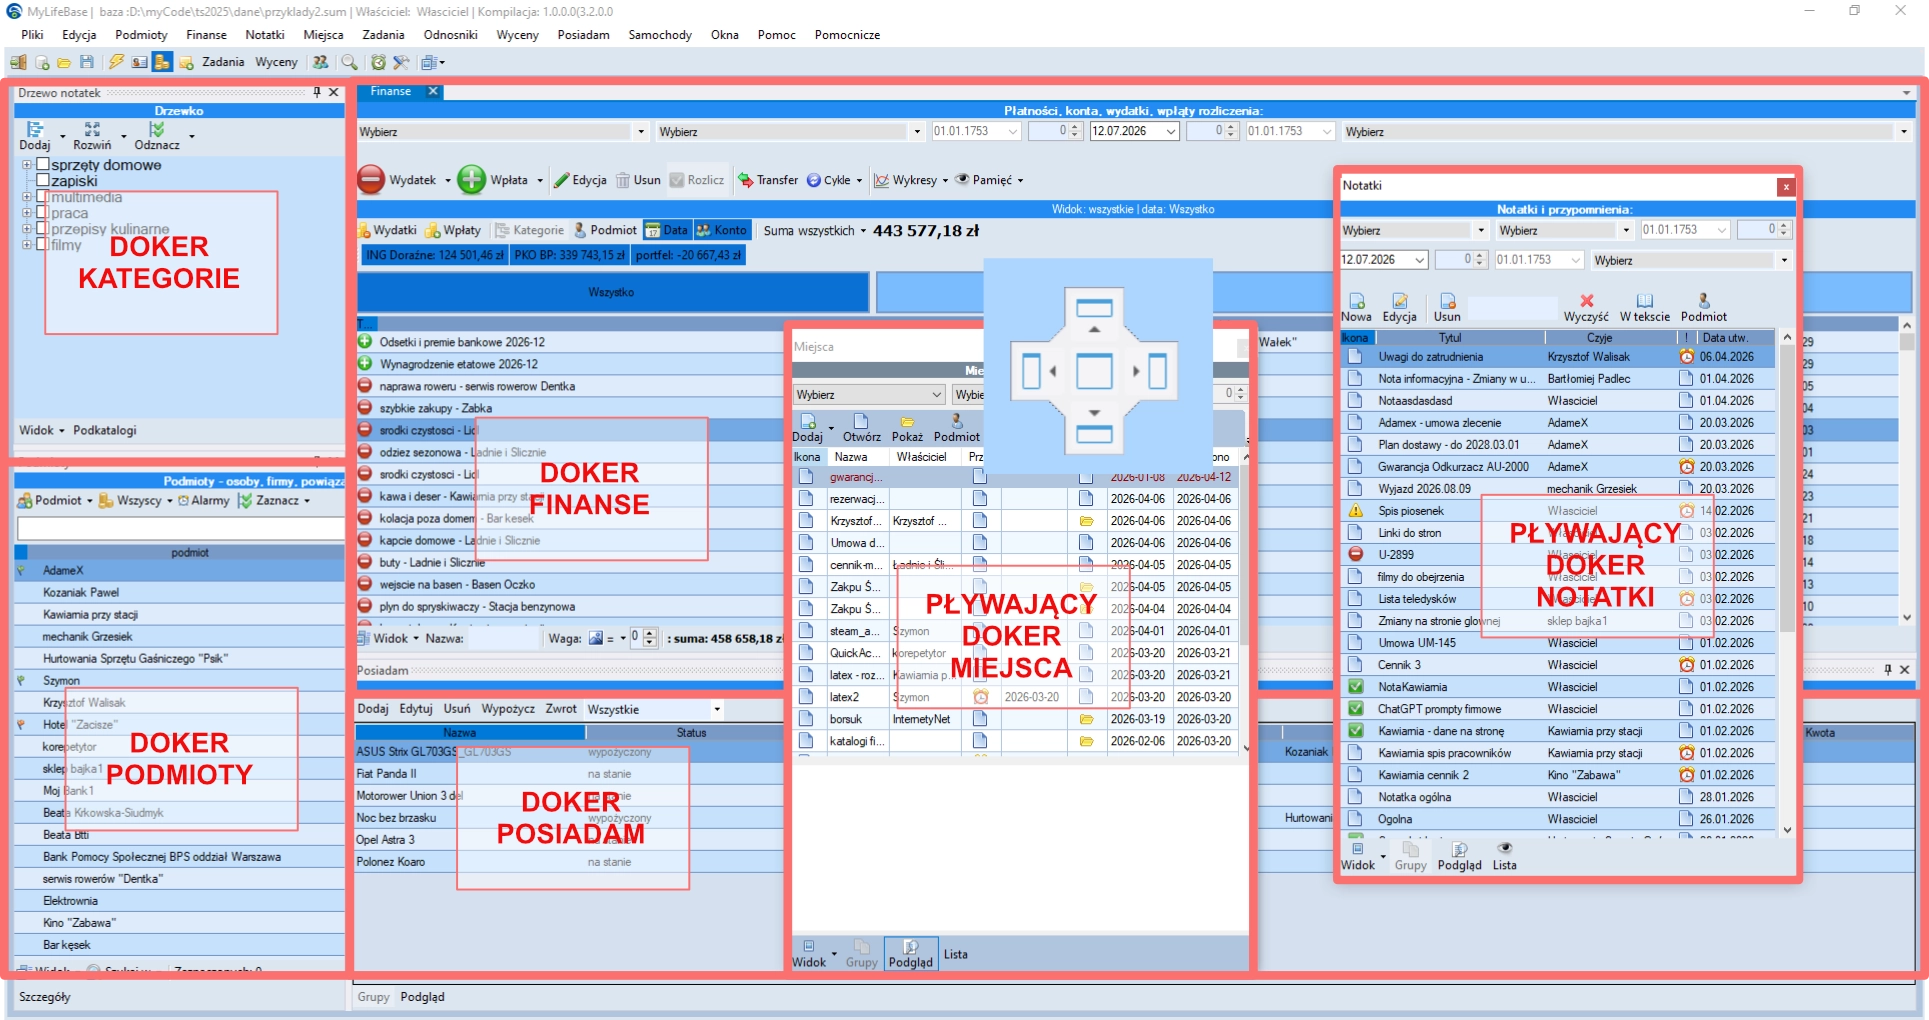
Task: Tick the 'zapiski' tree checkbox
Action: point(43,180)
